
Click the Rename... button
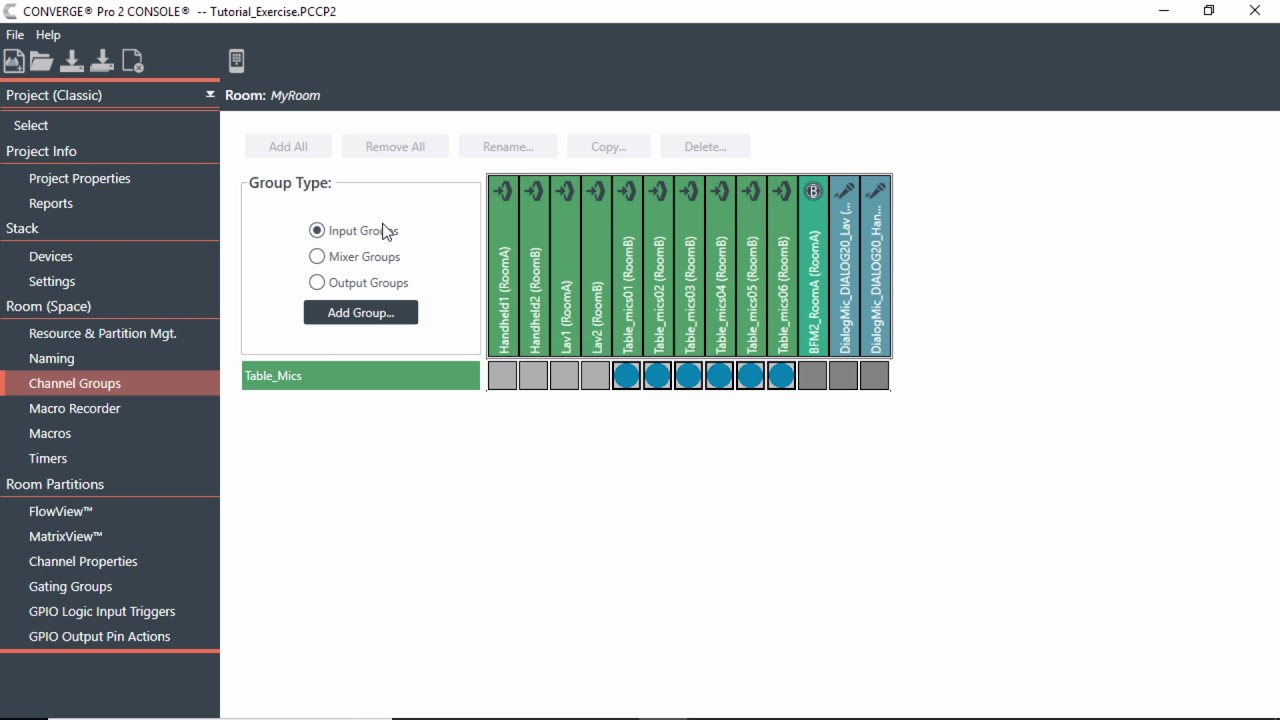click(508, 146)
